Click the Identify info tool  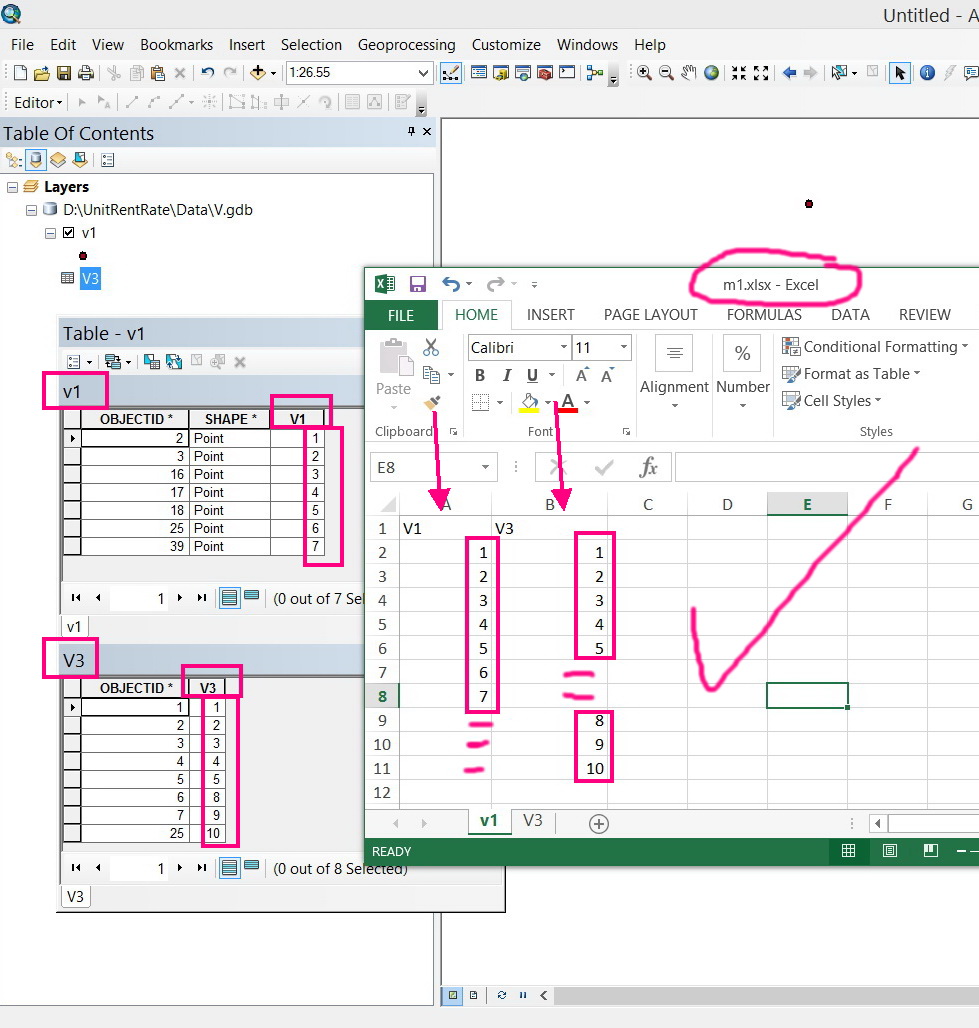click(x=927, y=73)
